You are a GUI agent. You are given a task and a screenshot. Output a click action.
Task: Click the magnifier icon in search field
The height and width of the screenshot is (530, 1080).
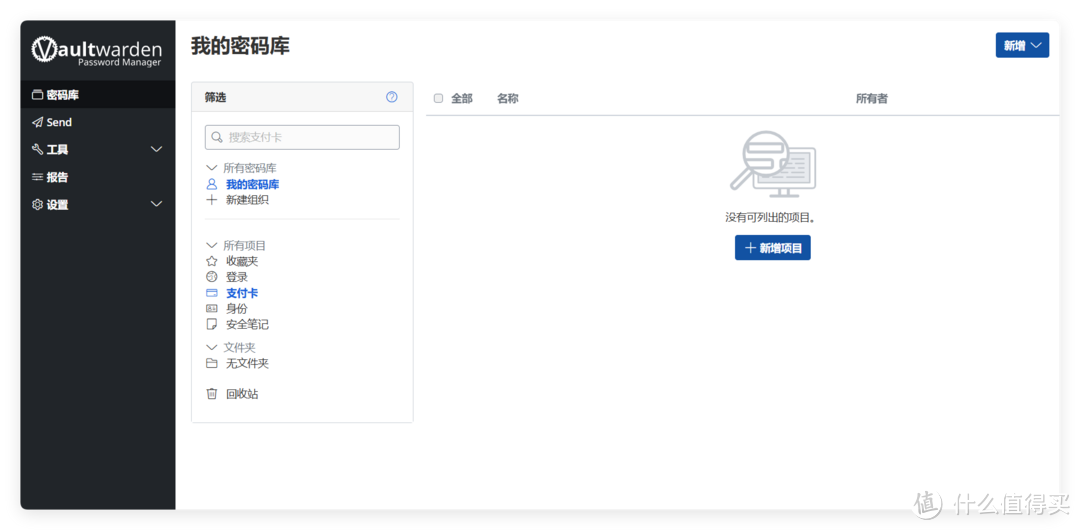(x=217, y=137)
